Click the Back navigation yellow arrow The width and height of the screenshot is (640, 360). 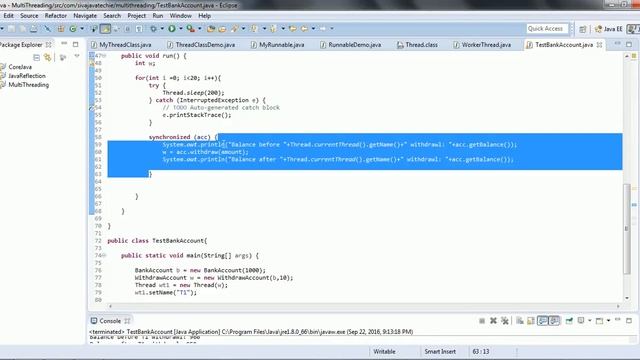point(304,29)
